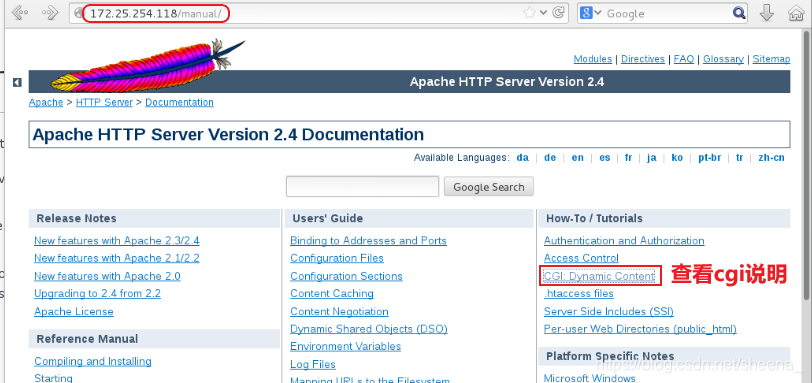
Task: Open the Environment Variables link
Action: pyautogui.click(x=345, y=346)
